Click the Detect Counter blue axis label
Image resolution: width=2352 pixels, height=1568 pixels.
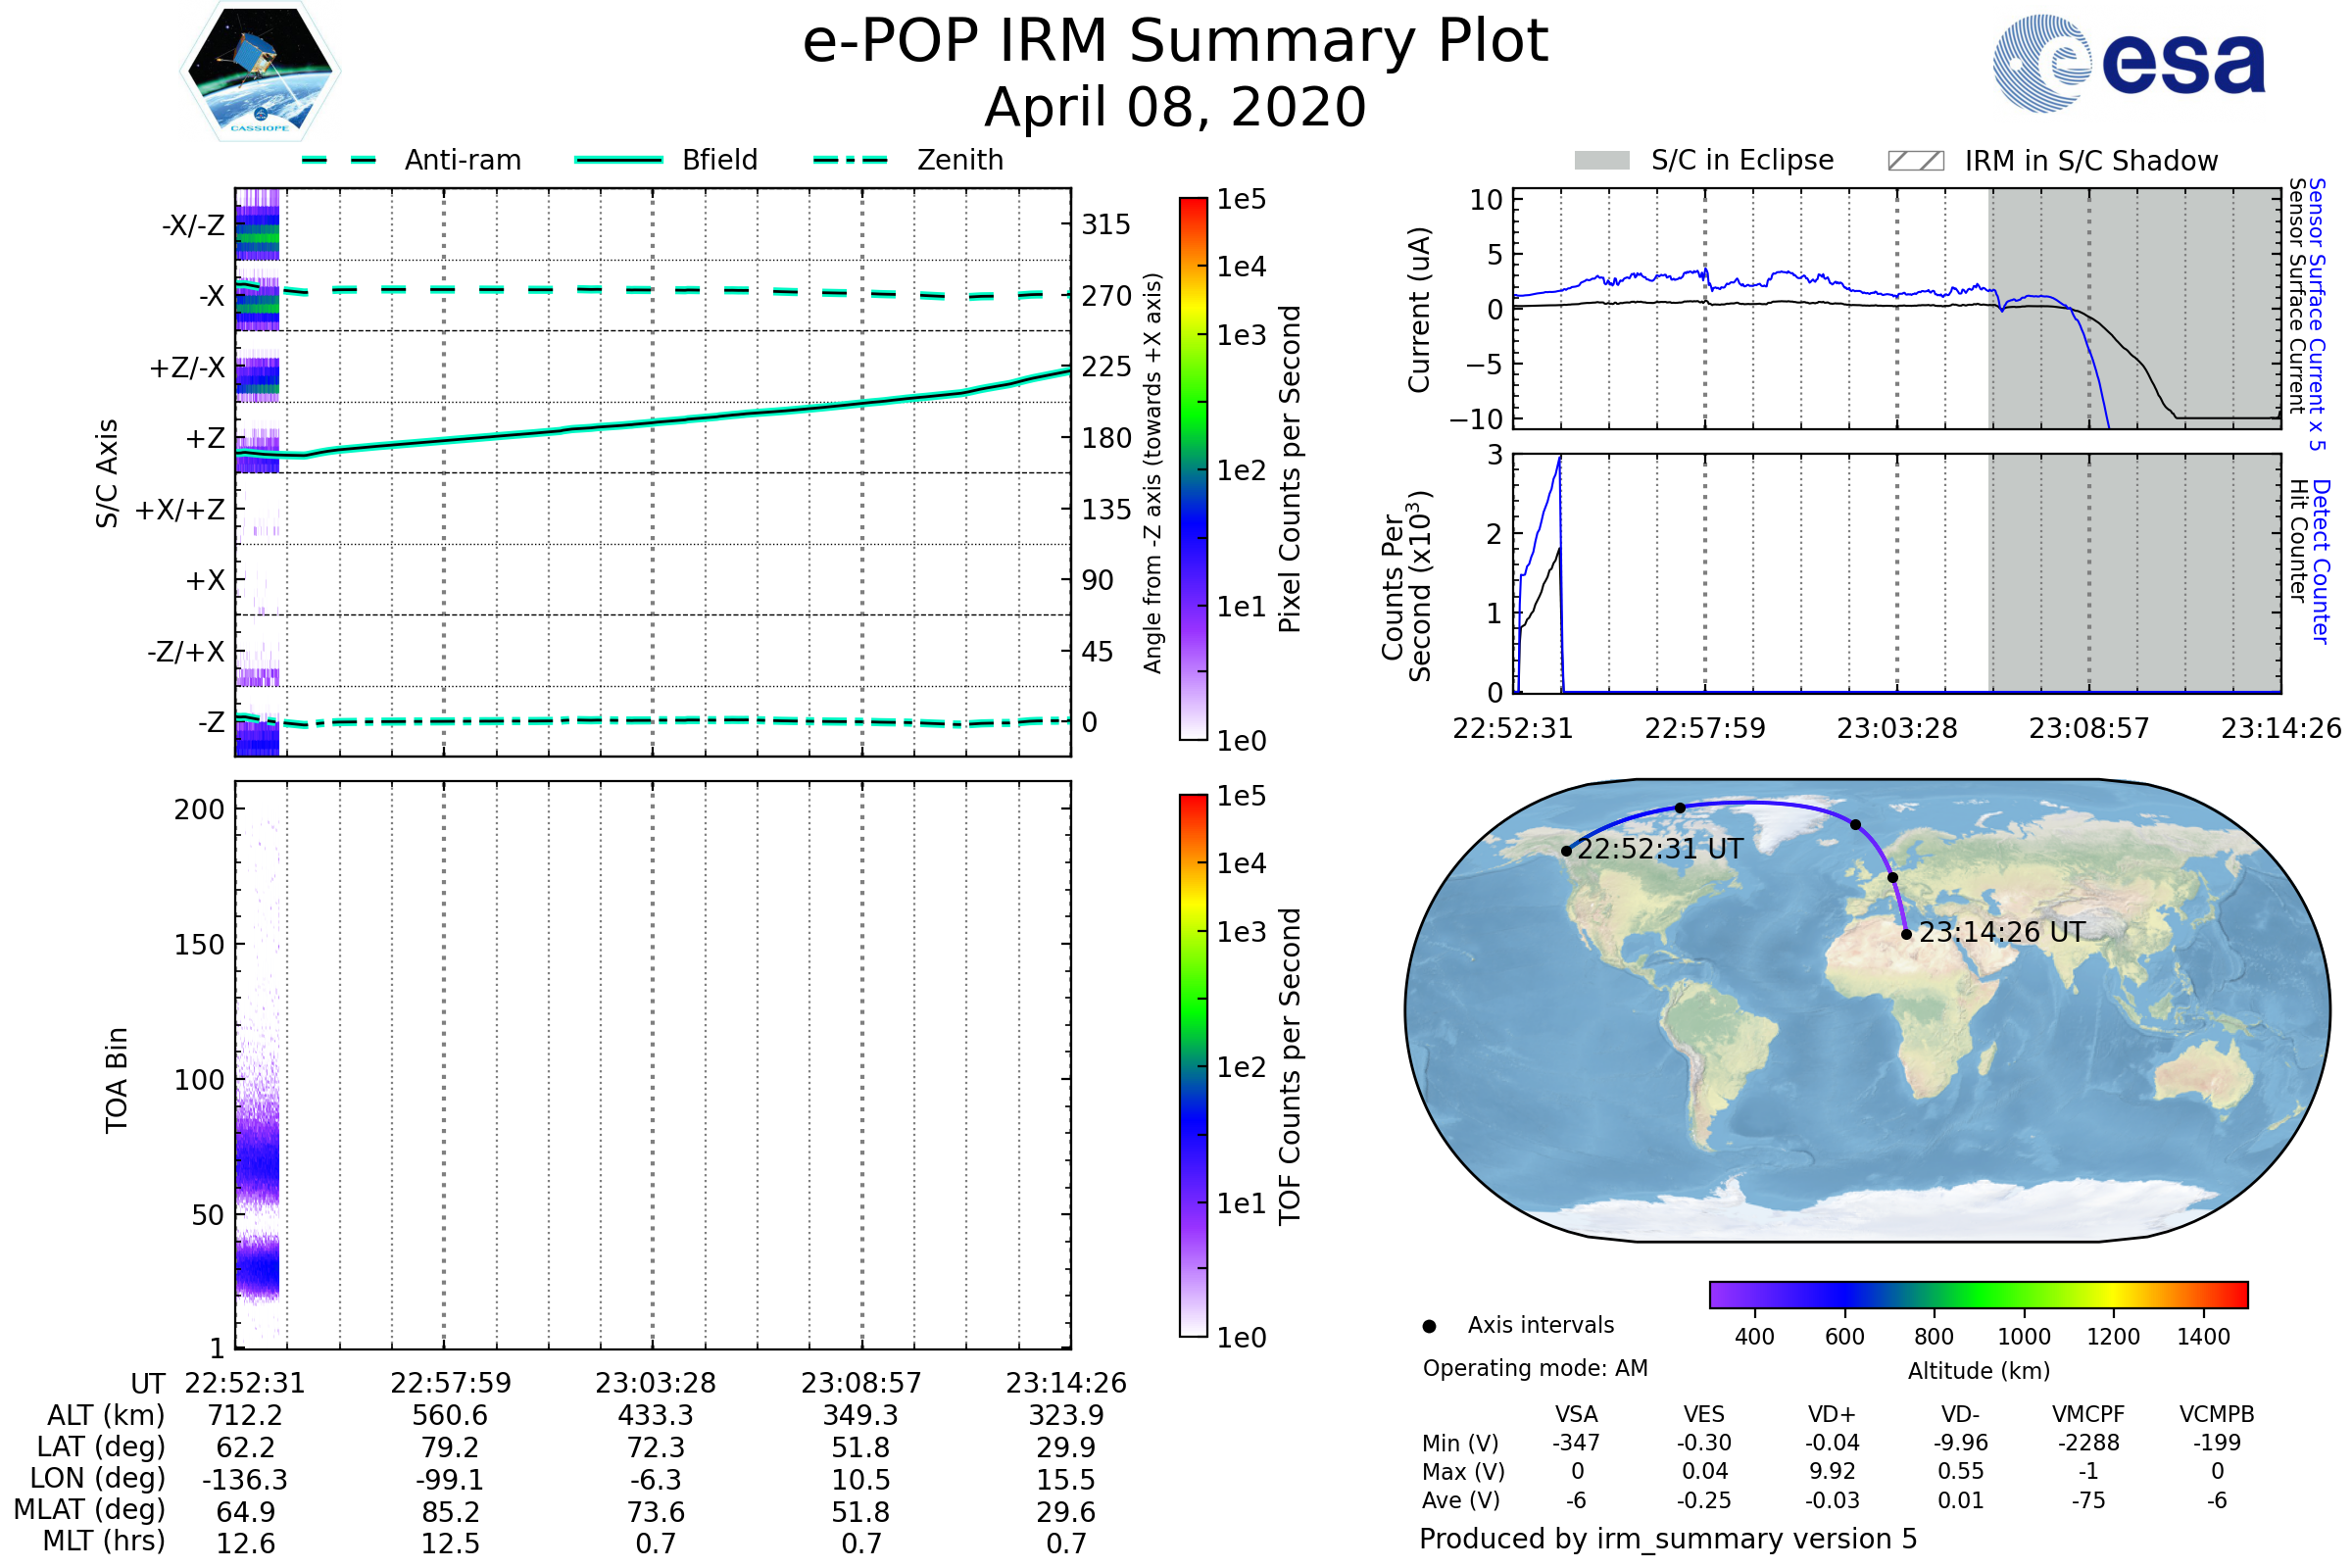pyautogui.click(x=2321, y=561)
